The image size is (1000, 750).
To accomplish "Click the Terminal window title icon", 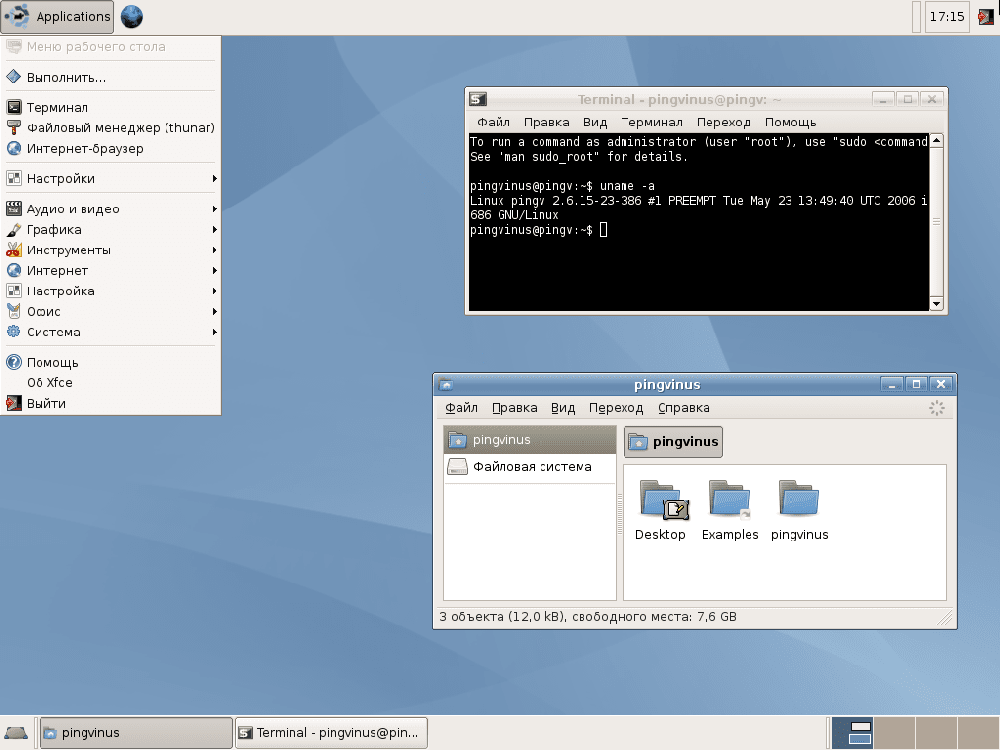I will tap(478, 99).
